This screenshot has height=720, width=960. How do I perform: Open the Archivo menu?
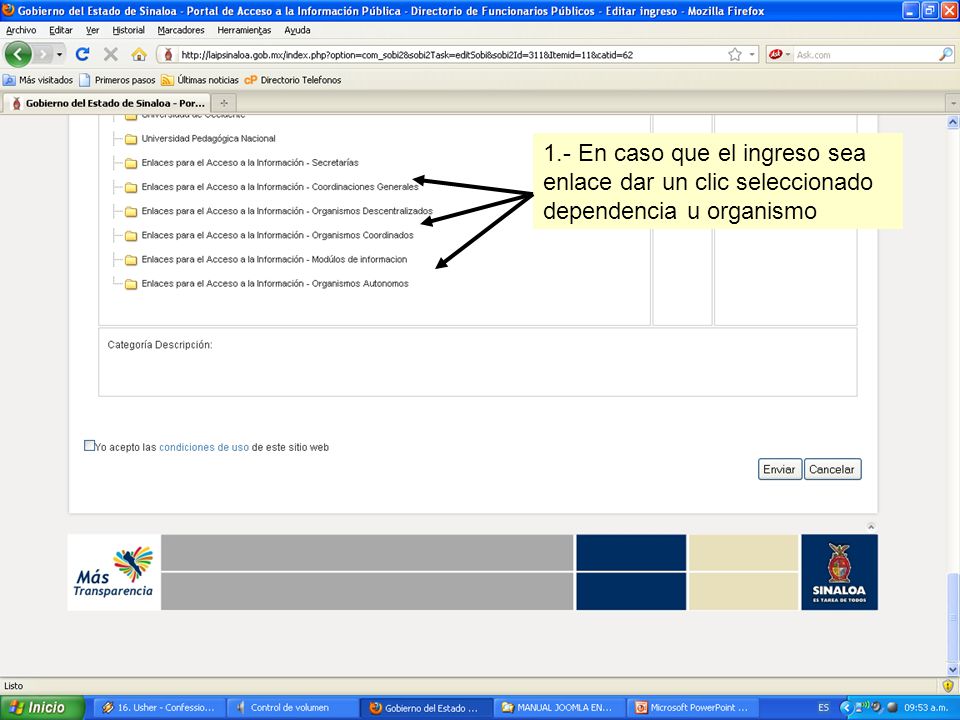coord(21,30)
